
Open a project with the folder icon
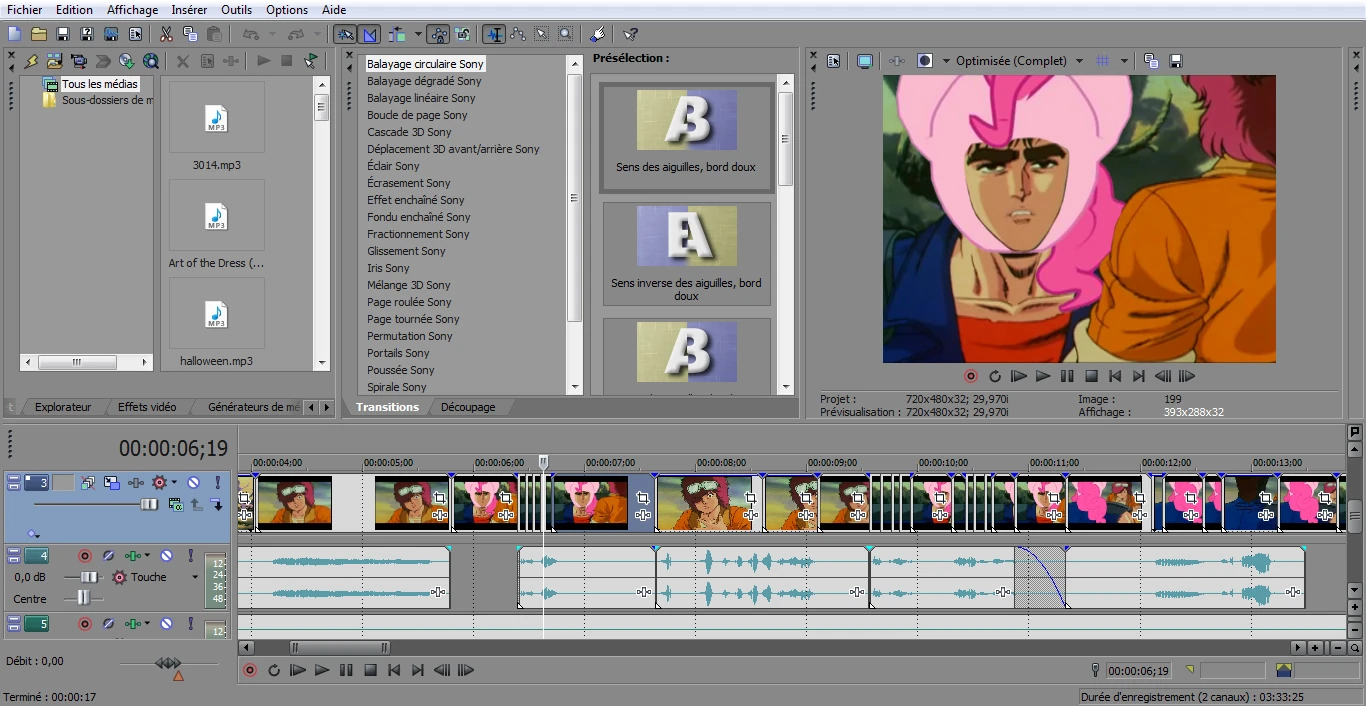pyautogui.click(x=38, y=34)
